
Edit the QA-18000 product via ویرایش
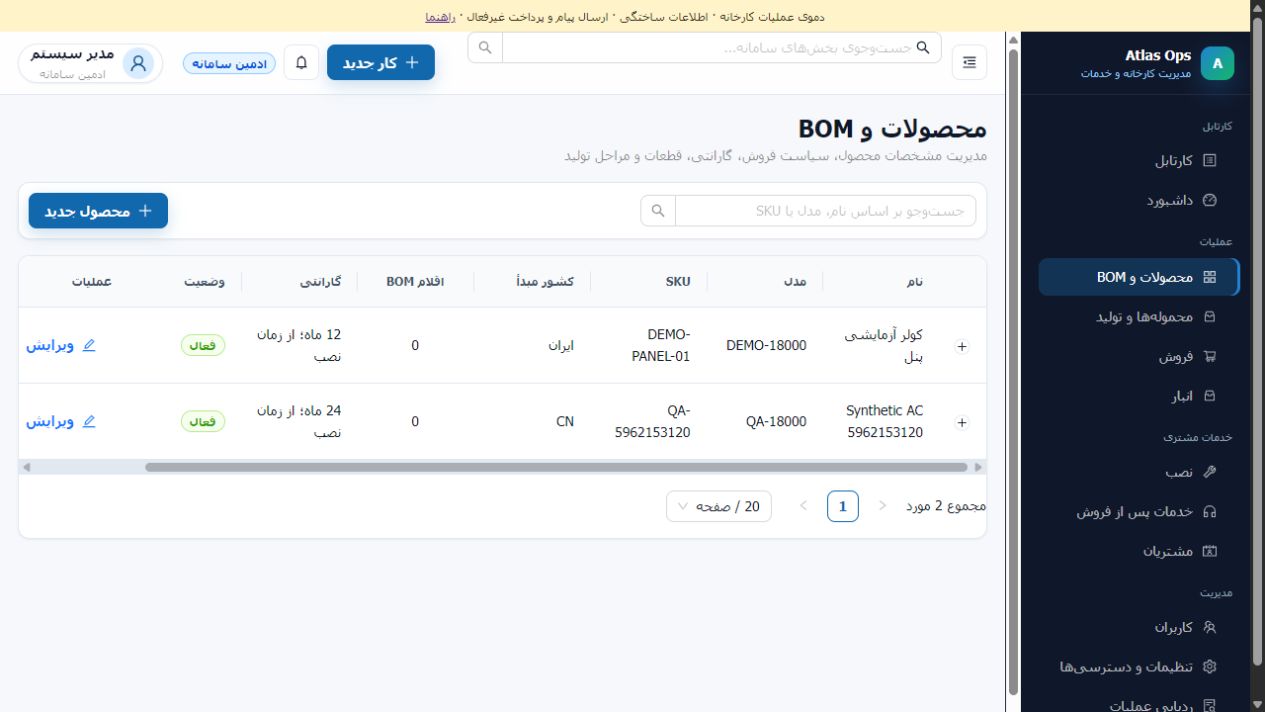60,421
